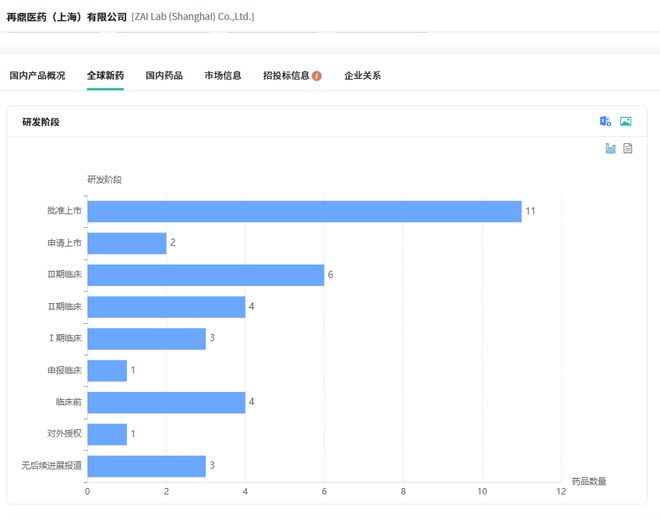
Task: Click the 研发阶段 y-axis title above chart
Action: click(104, 180)
